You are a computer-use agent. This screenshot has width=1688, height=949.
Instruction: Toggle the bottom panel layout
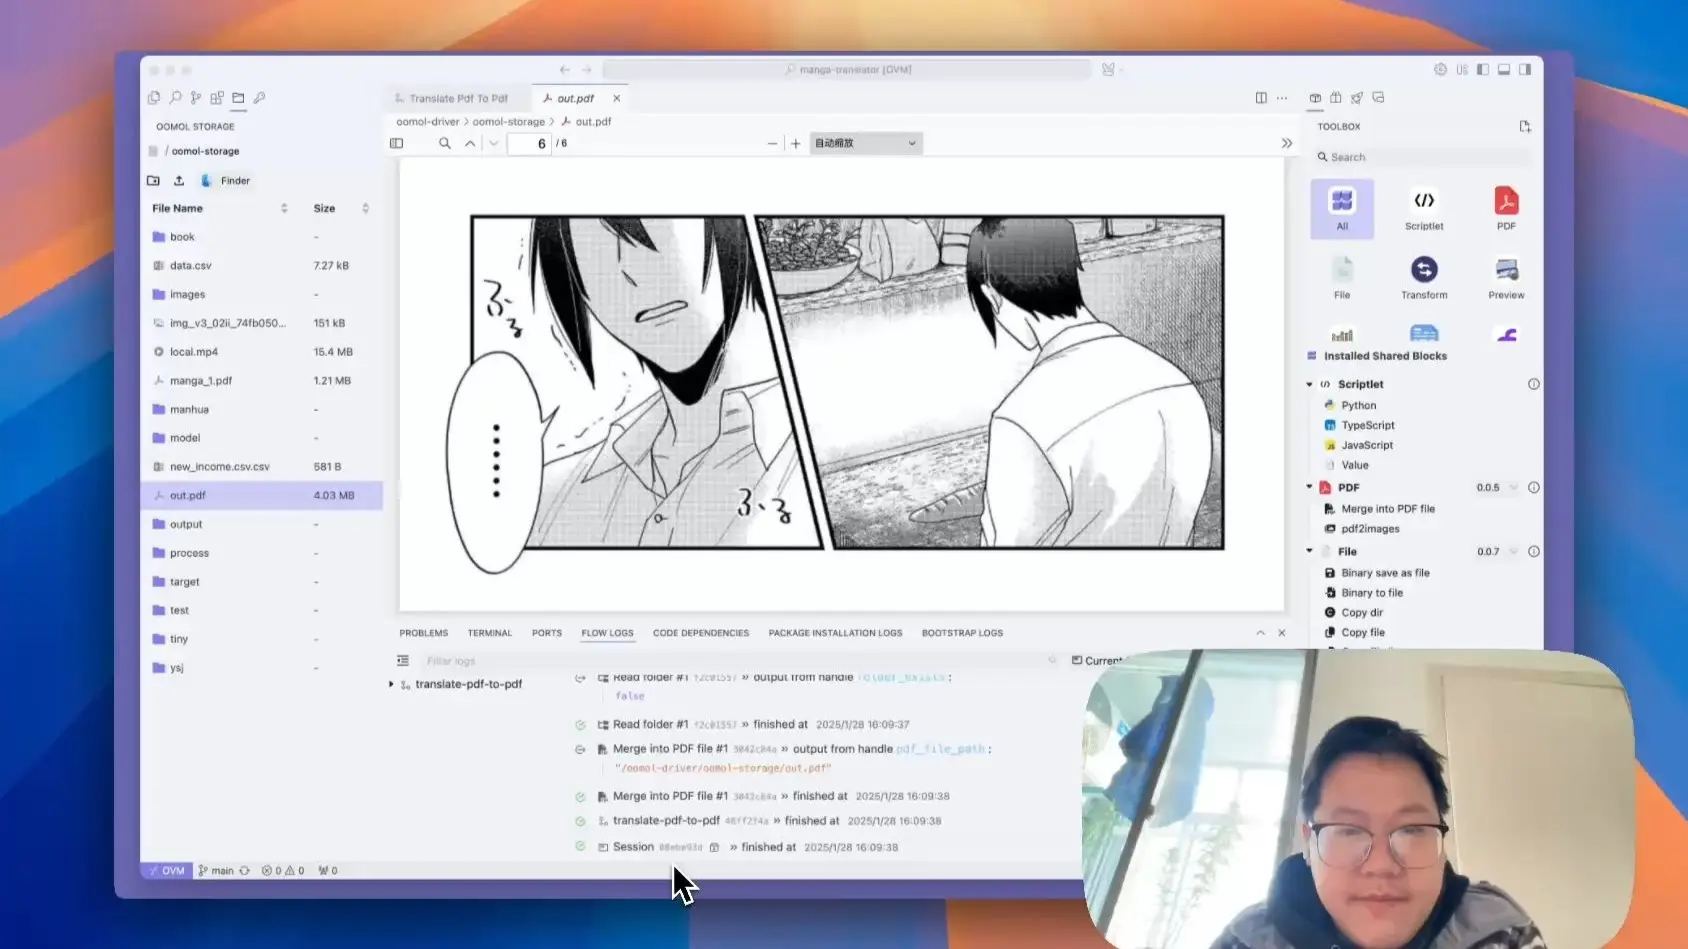(x=1504, y=70)
